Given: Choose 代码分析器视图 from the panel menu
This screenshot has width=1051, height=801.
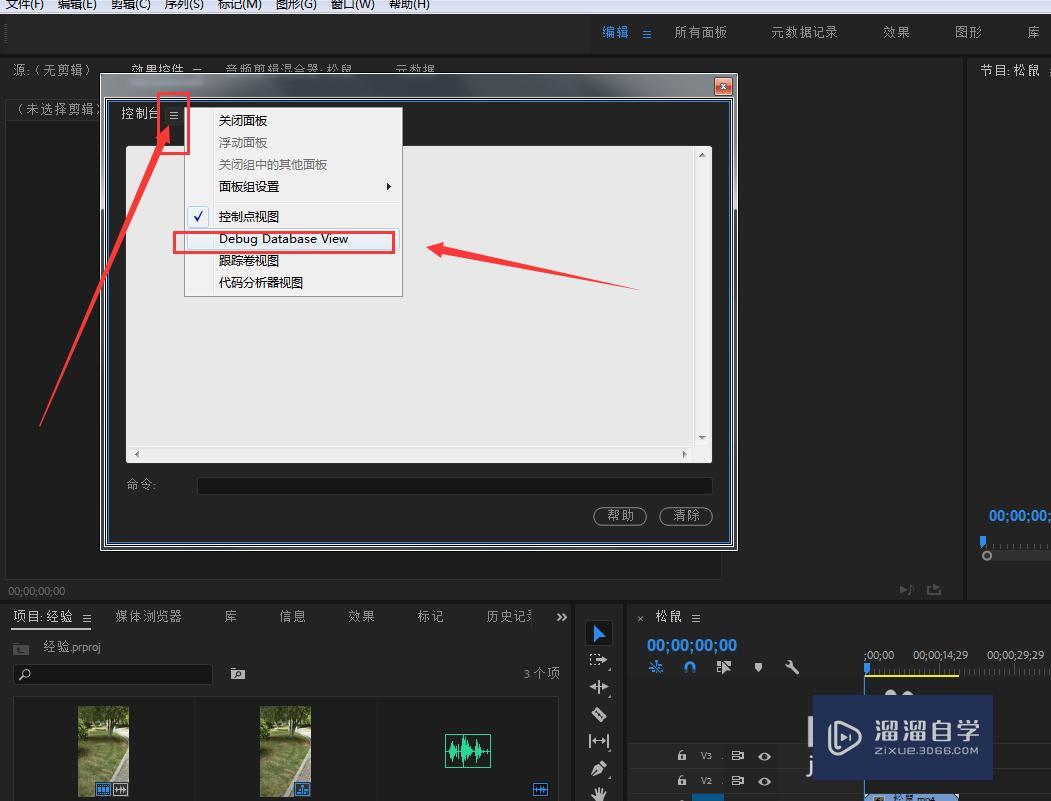Looking at the screenshot, I should (293, 283).
